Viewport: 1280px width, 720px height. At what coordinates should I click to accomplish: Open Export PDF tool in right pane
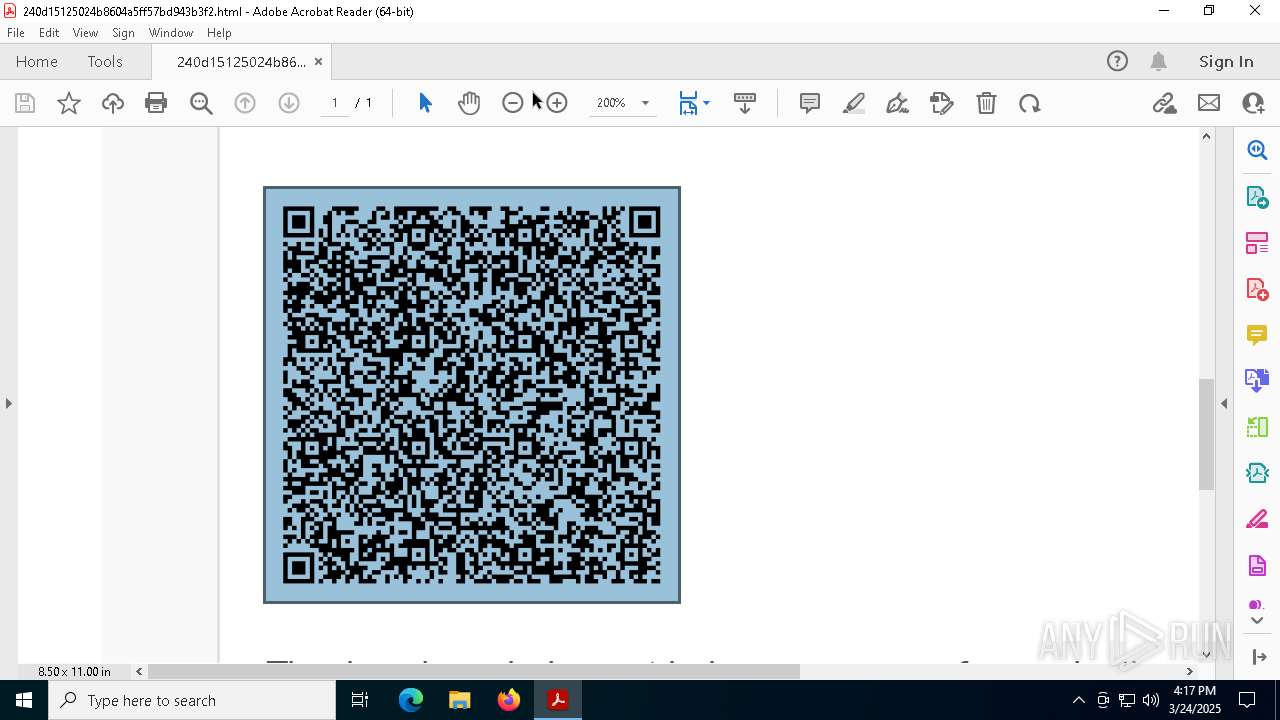coord(1257,196)
